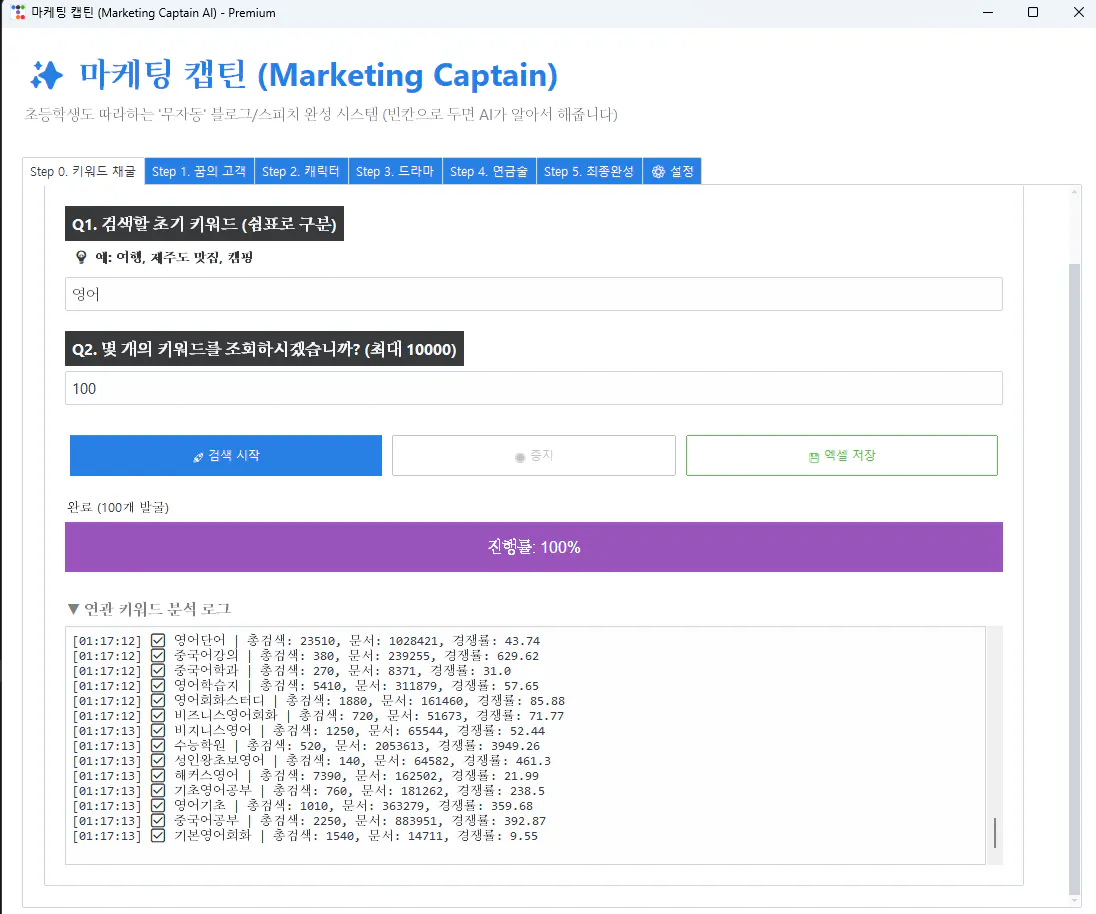The width and height of the screenshot is (1096, 914).
Task: Switch to the Step 1 꿈의 고객 tab
Action: coord(198,170)
